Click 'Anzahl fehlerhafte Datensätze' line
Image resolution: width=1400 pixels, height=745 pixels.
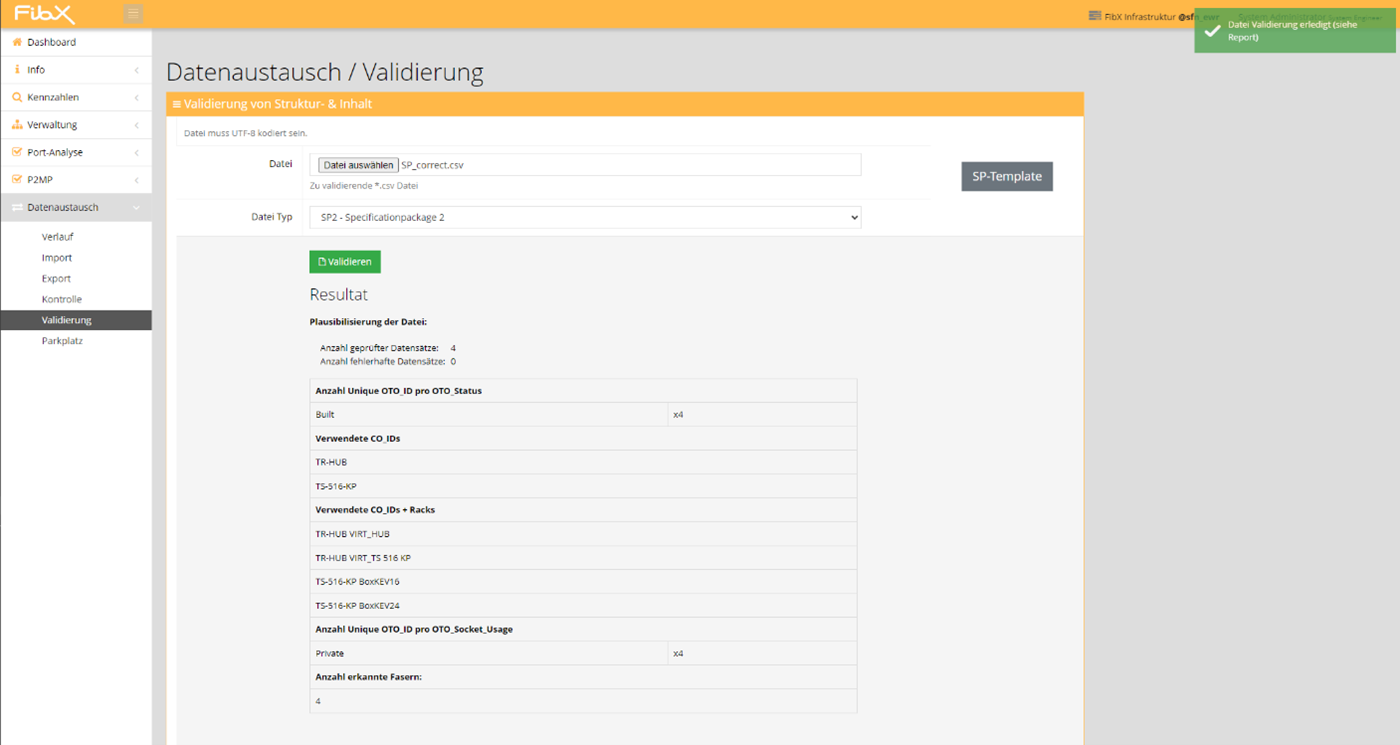click(x=388, y=361)
